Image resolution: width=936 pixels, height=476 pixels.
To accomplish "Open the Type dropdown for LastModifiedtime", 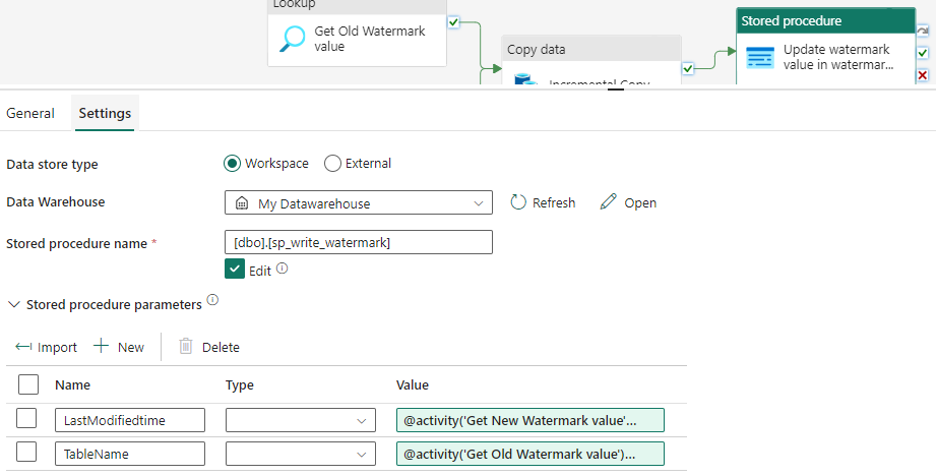I will (x=300, y=420).
